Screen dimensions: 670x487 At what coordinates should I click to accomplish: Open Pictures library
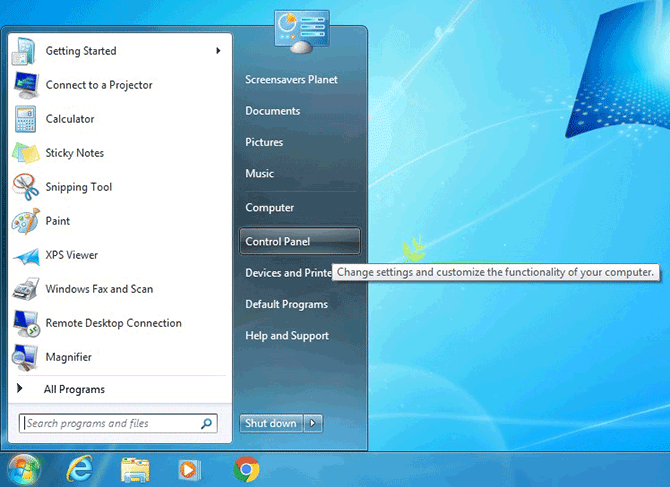[x=264, y=142]
